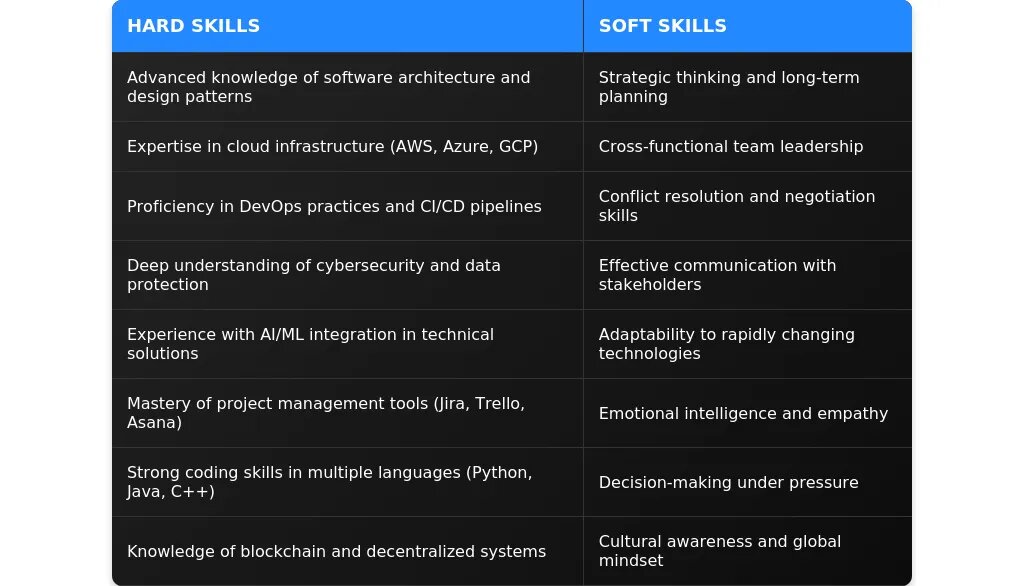Click 'Effective communication with stakeholders' cell
Image resolution: width=1024 pixels, height=586 pixels.
pyautogui.click(x=748, y=275)
